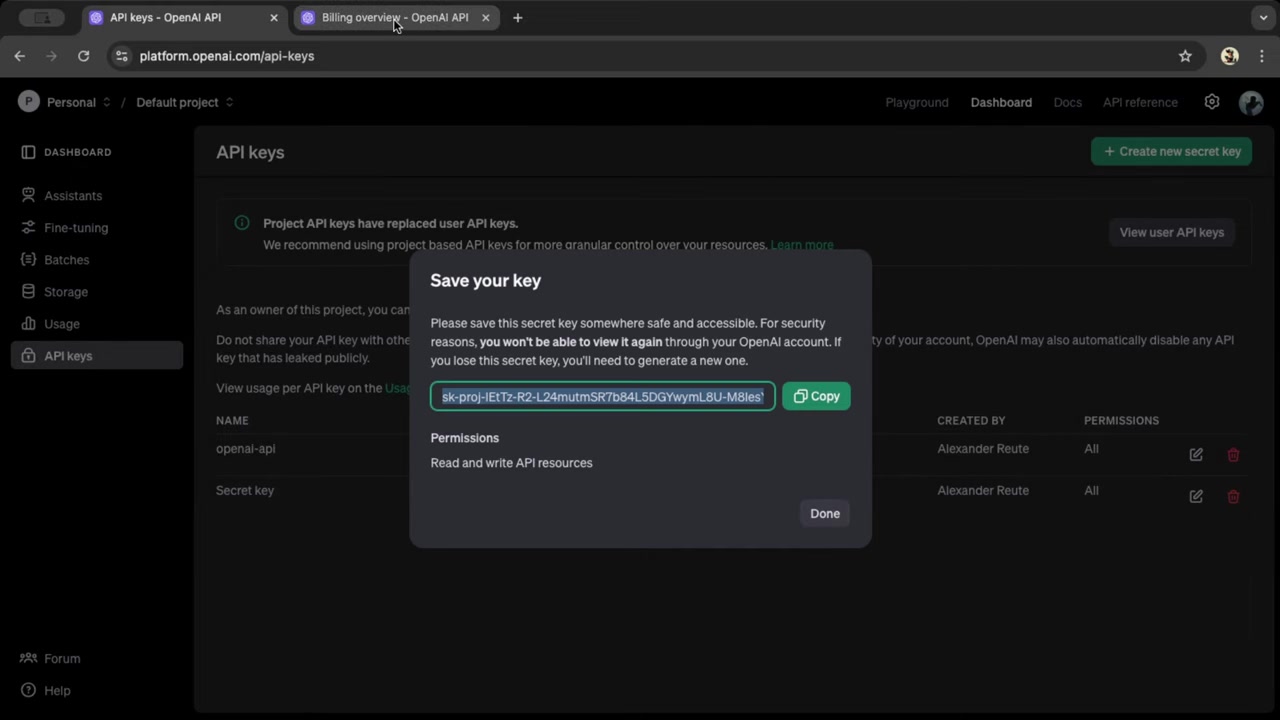Open Playground in the top navigation
This screenshot has height=720, width=1280.
click(x=916, y=102)
